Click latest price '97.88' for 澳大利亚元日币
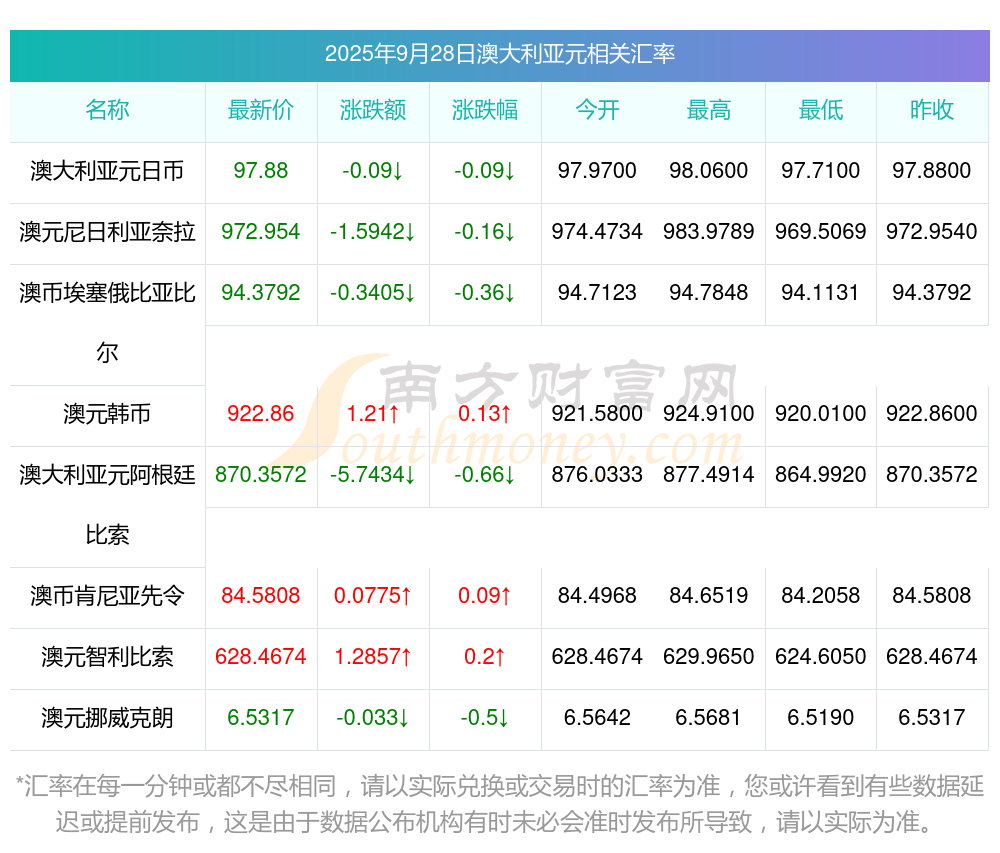Screen dimensions: 1000x853 (261, 171)
